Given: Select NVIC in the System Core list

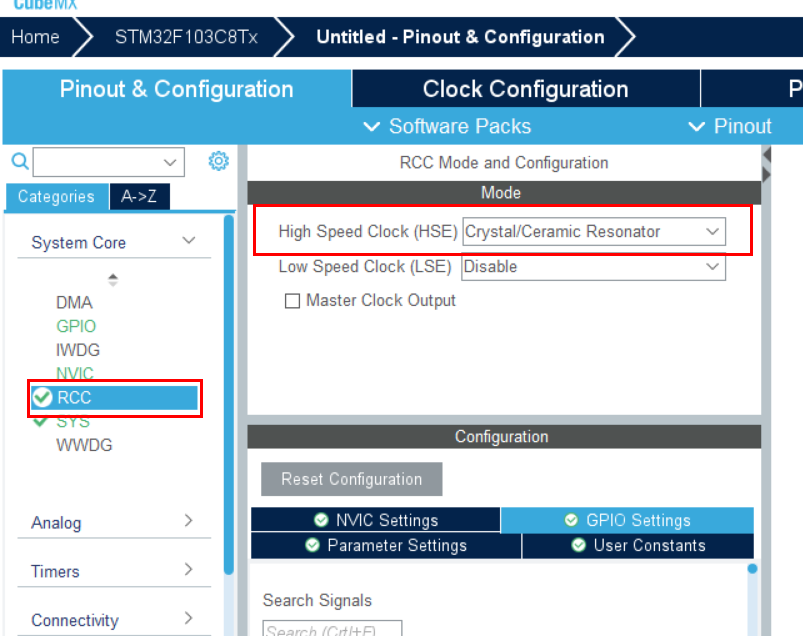Looking at the screenshot, I should click(x=75, y=373).
